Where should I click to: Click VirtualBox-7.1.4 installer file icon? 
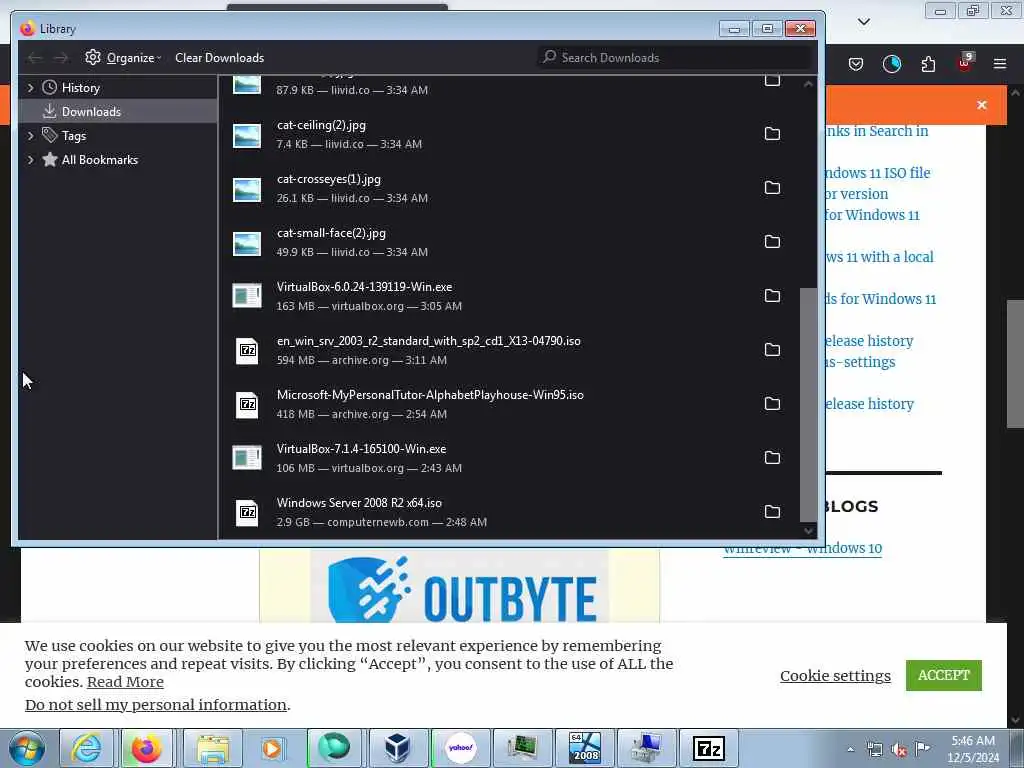247,458
